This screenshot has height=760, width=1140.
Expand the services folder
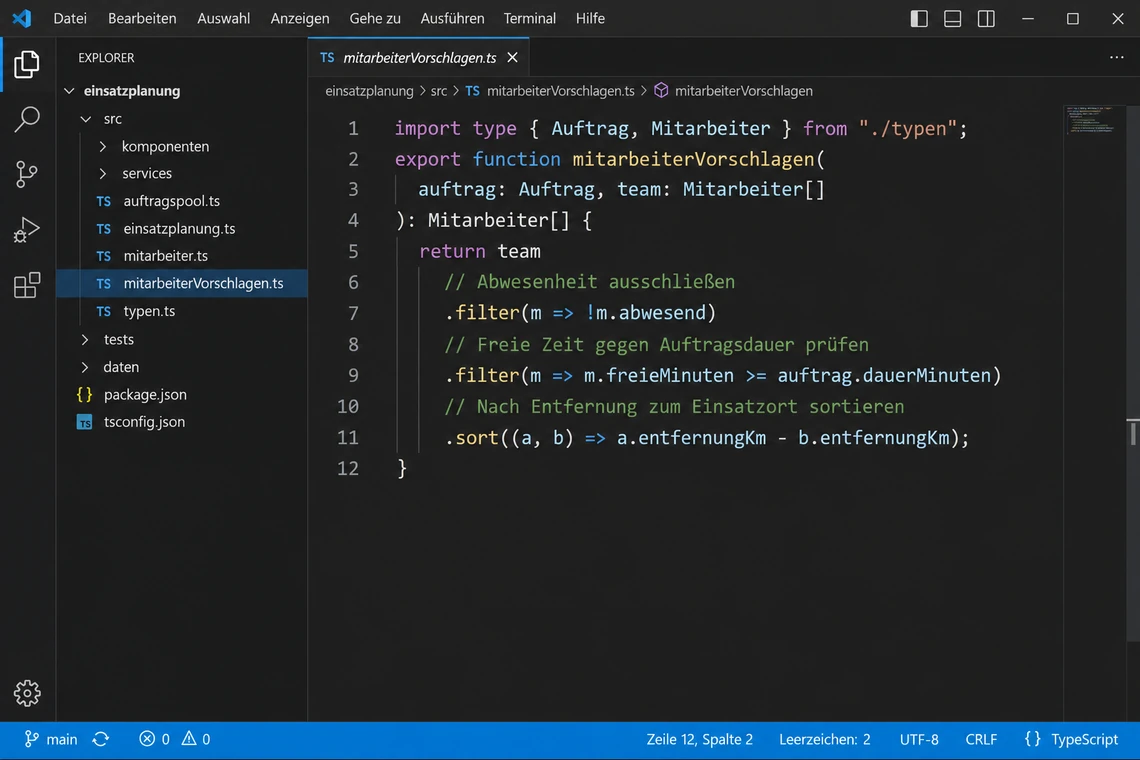tap(103, 173)
